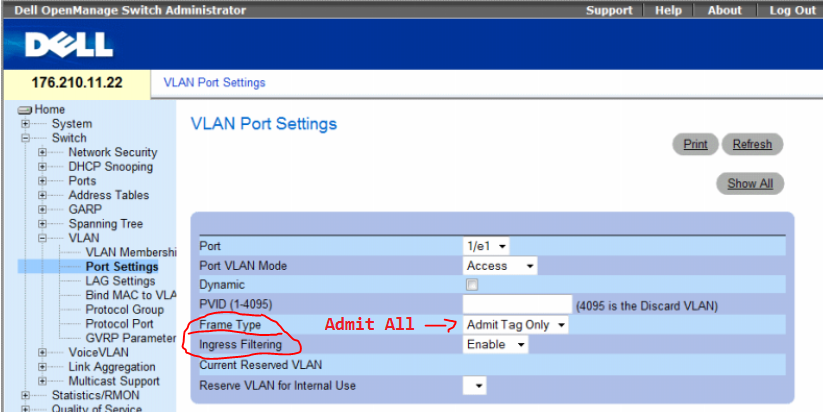823x412 pixels.
Task: Collapse the Switch tree node
Action: coord(25,138)
